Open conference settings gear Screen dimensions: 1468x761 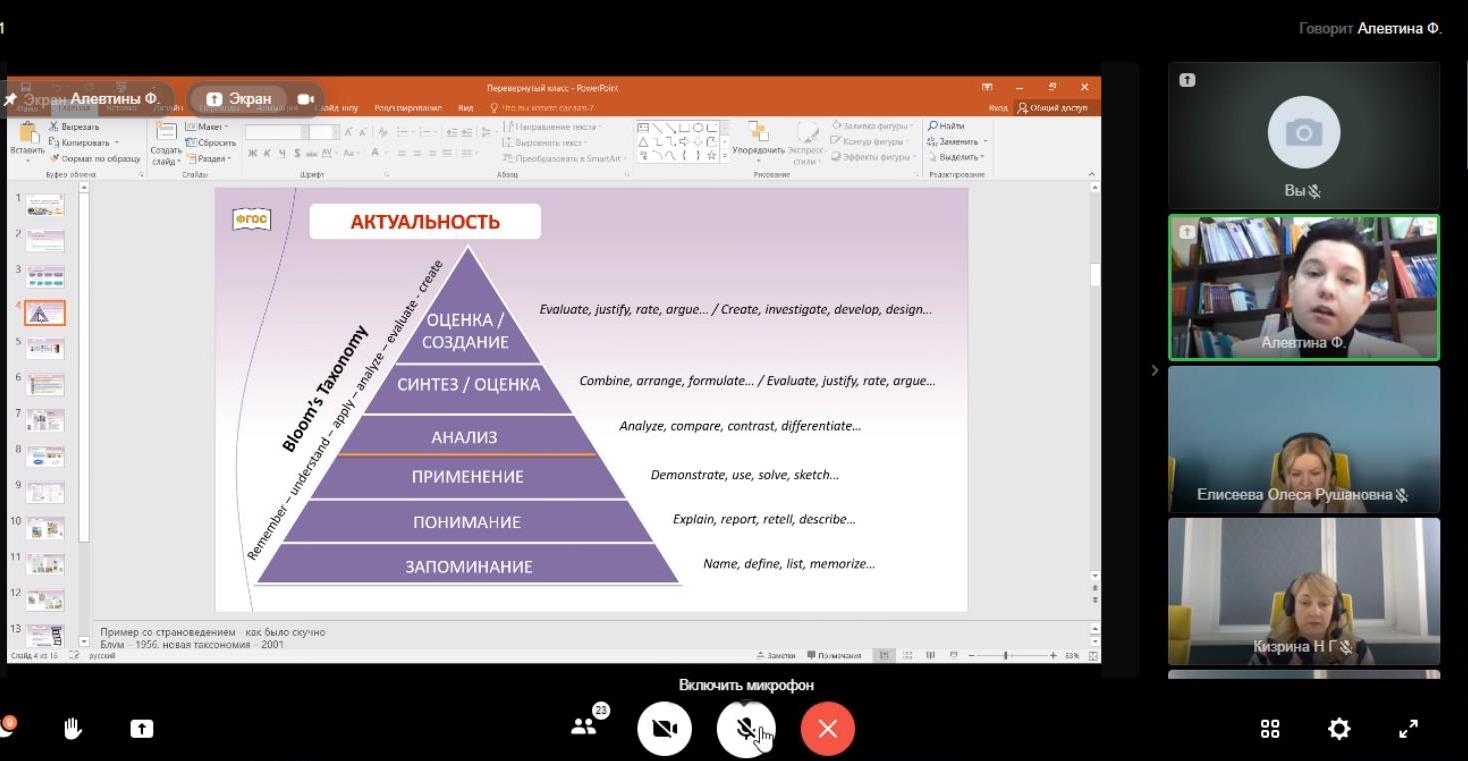coord(1339,729)
